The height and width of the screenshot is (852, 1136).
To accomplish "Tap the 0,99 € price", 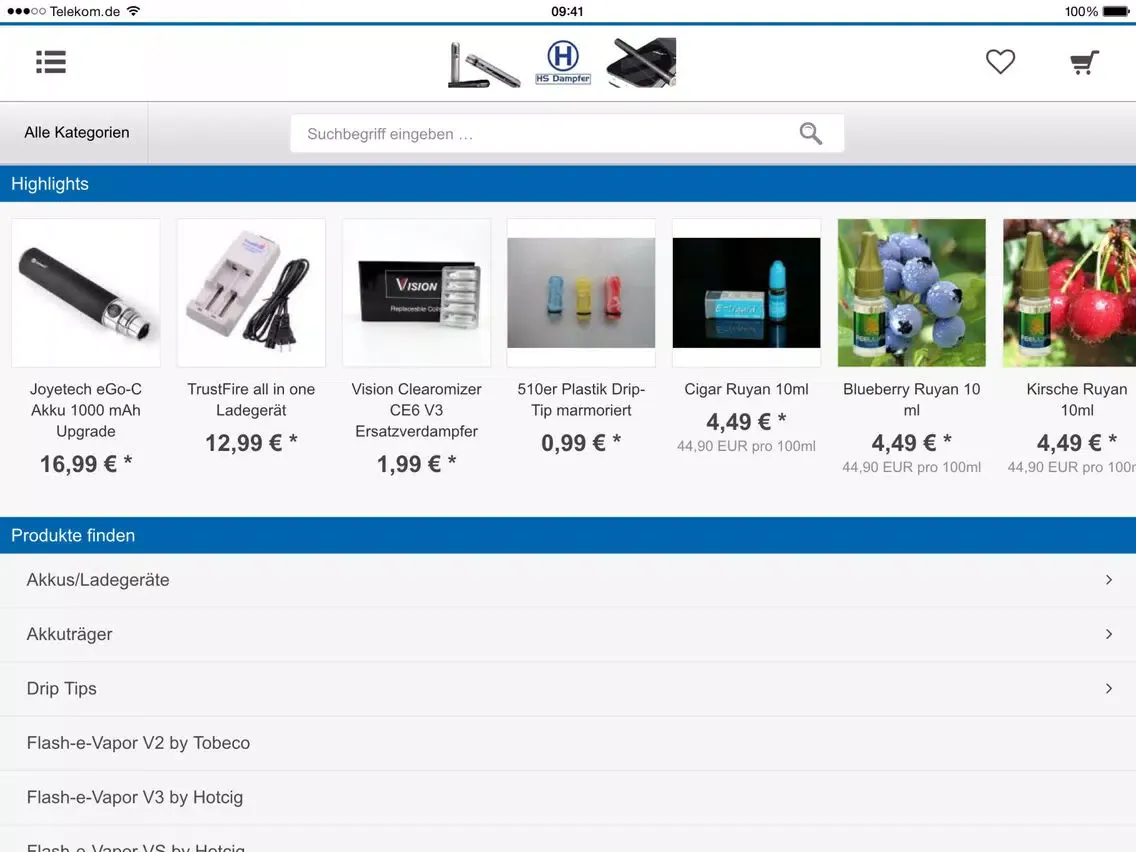I will tap(581, 443).
